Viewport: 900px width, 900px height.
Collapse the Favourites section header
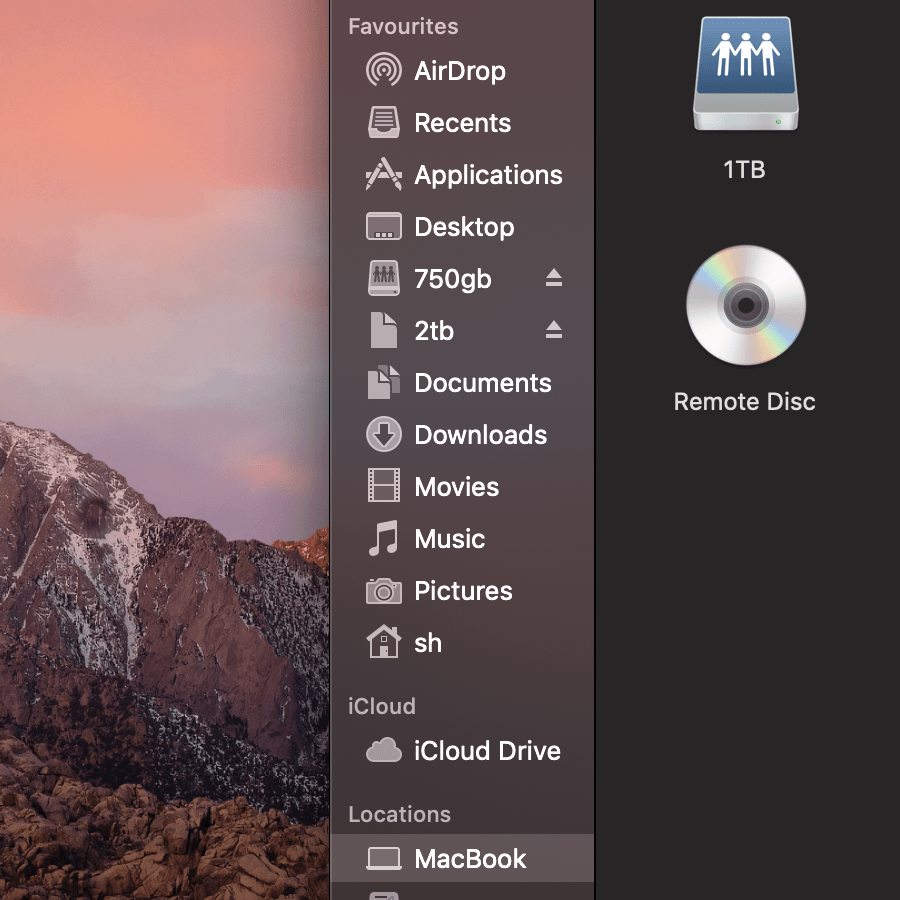[403, 27]
